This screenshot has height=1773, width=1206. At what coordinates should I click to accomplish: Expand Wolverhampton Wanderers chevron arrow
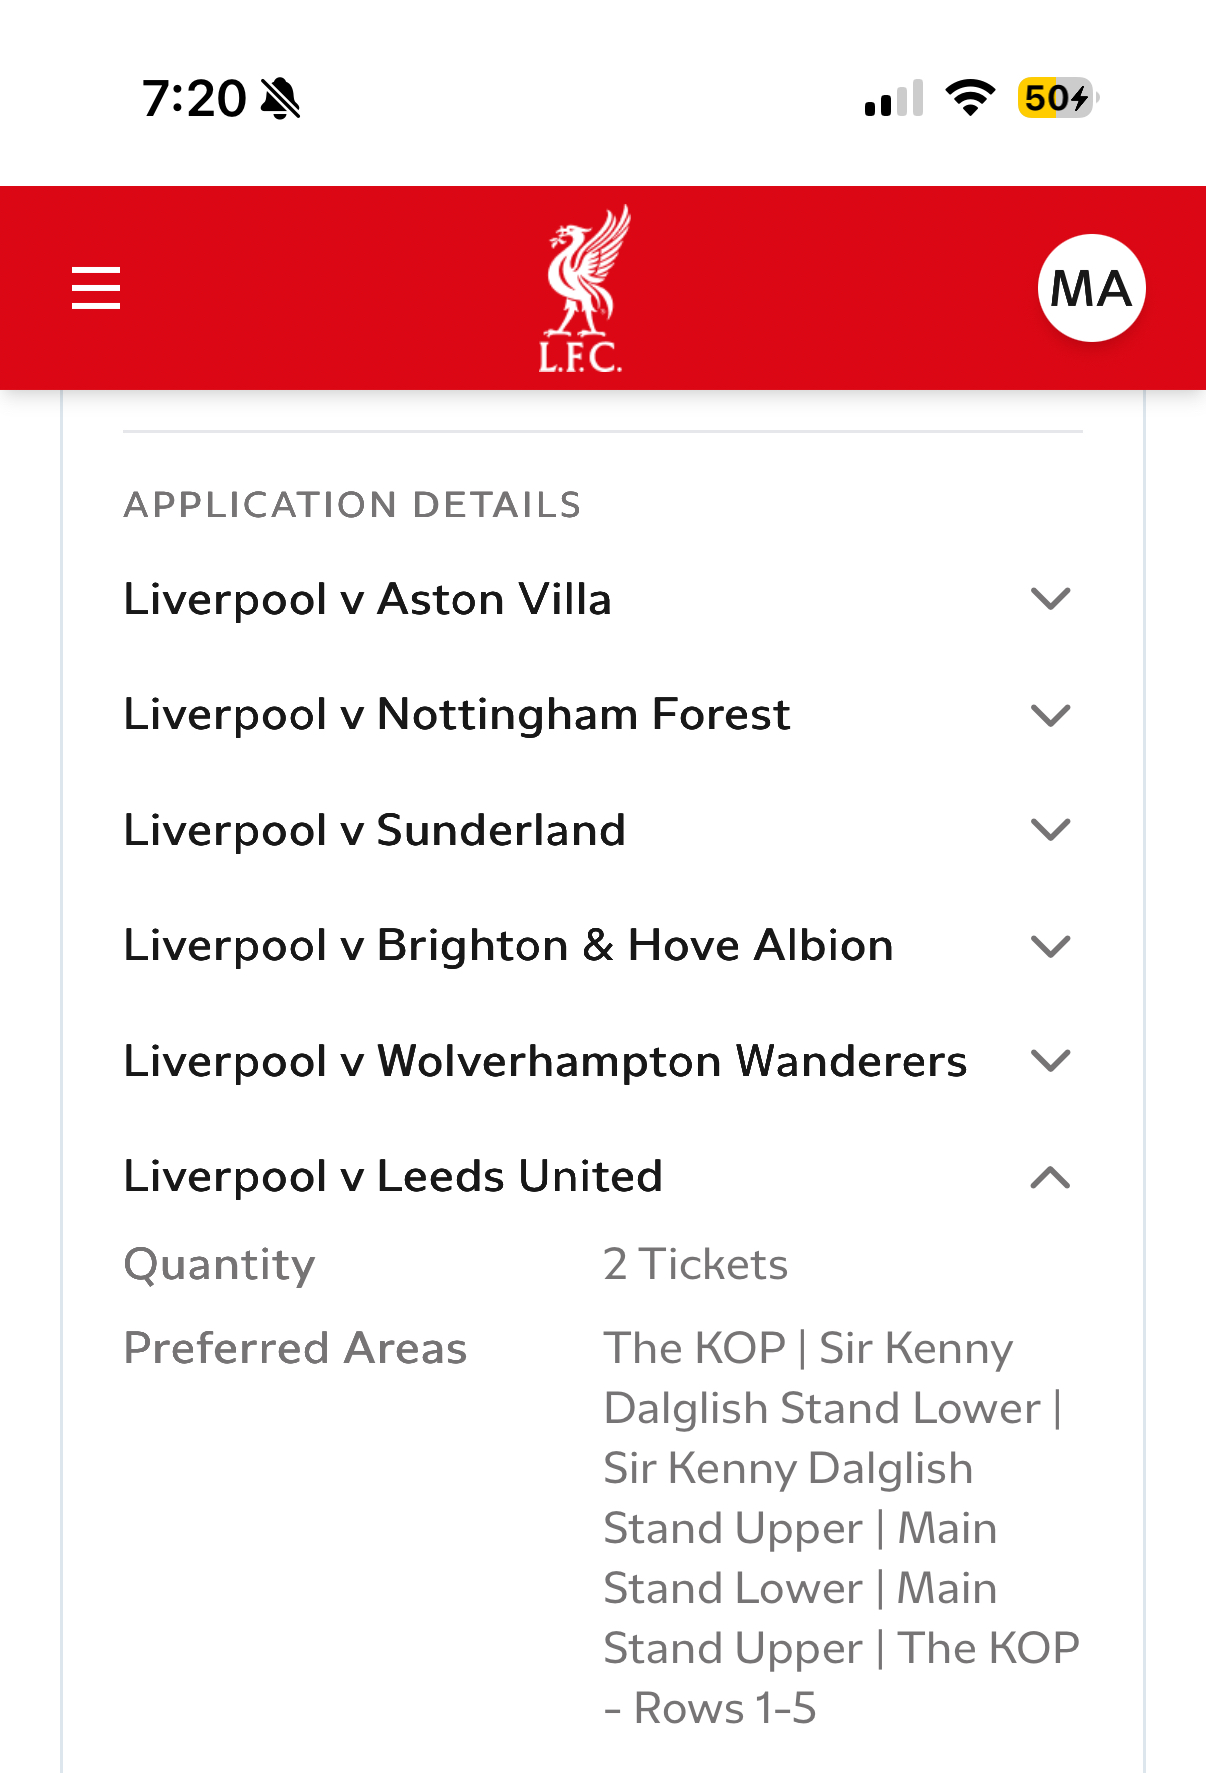1050,1061
